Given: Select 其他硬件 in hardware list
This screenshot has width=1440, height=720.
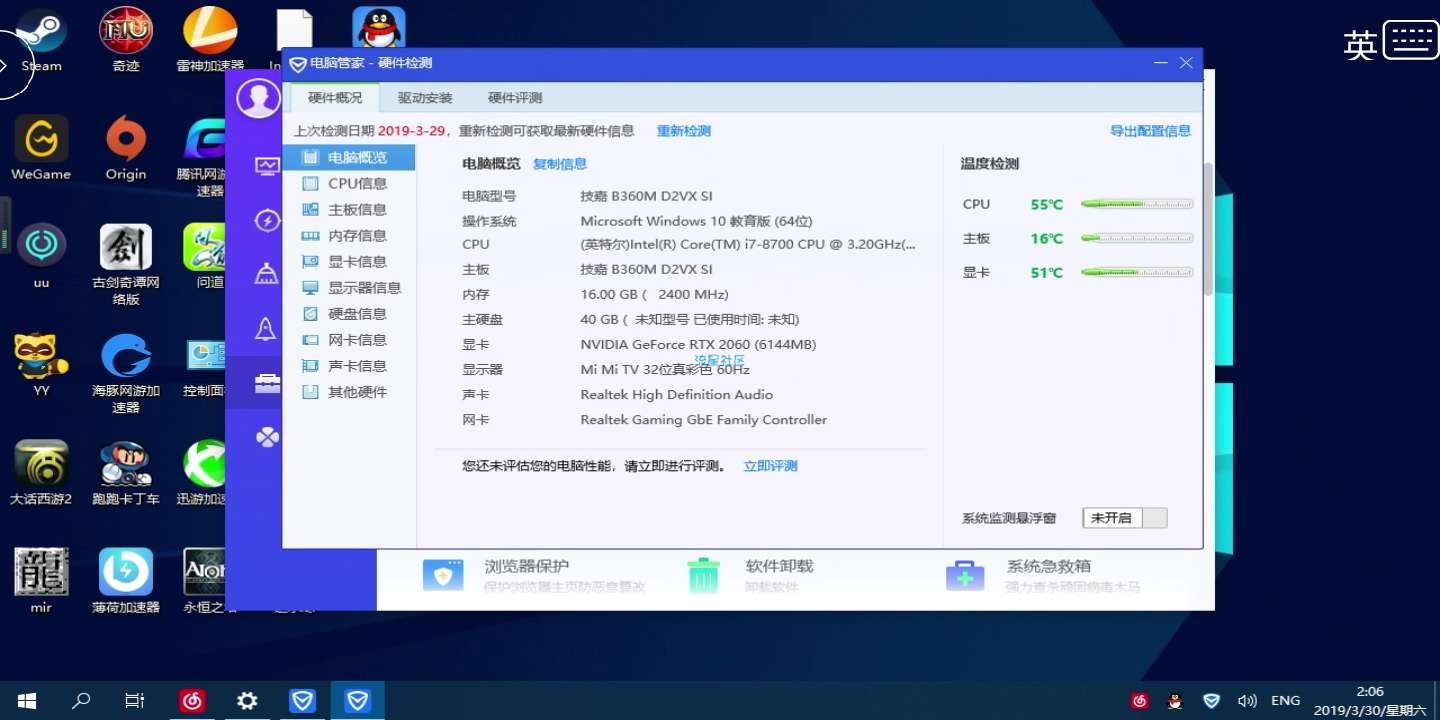Looking at the screenshot, I should point(349,392).
